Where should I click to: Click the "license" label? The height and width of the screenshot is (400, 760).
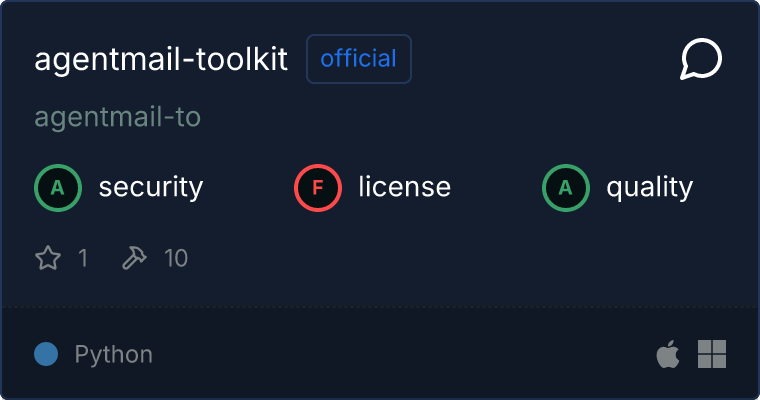tap(404, 187)
